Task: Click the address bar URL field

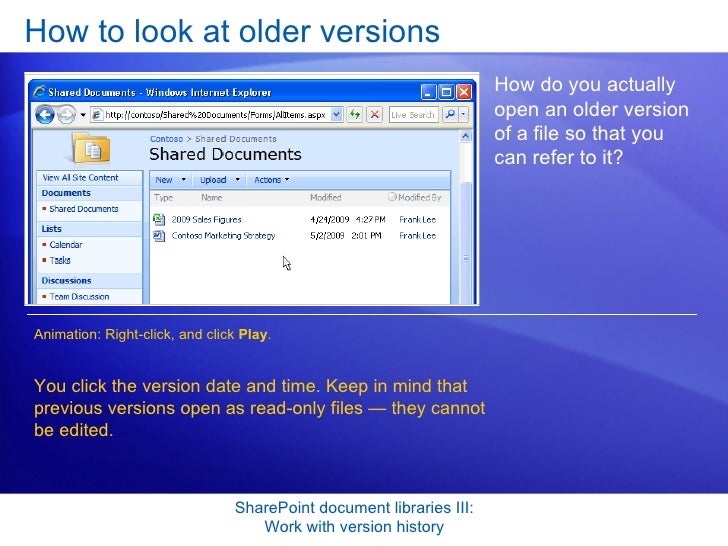Action: [215, 115]
